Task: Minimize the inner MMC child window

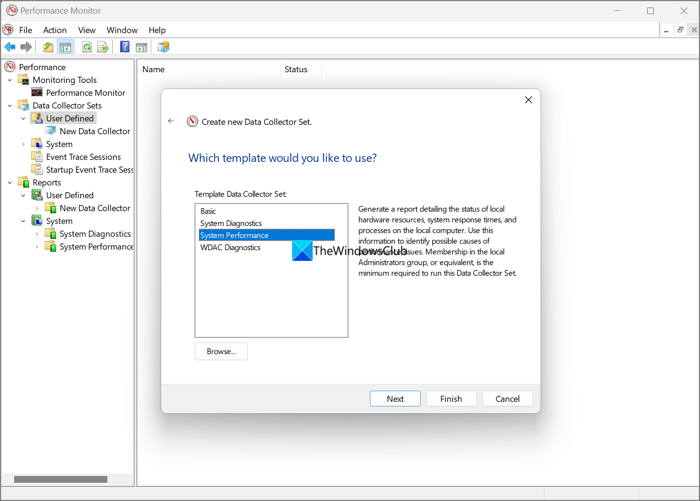Action: tap(666, 30)
